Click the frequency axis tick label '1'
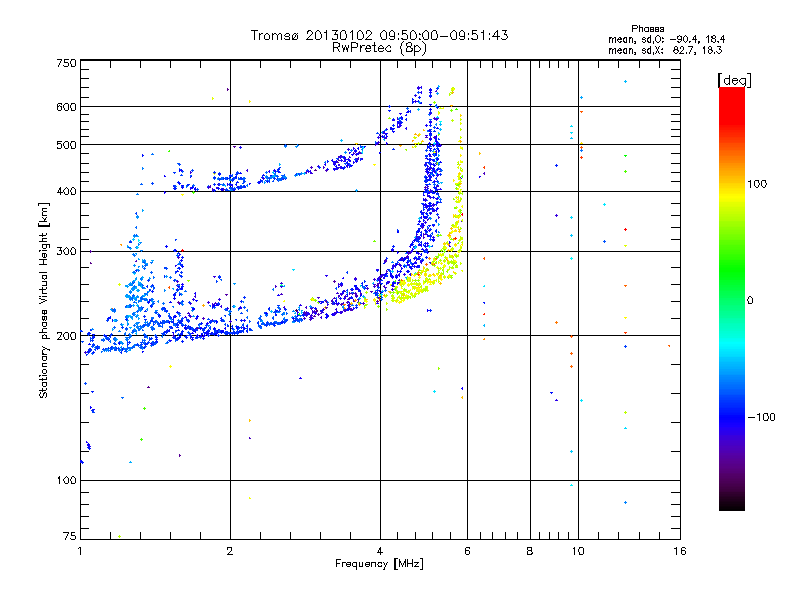Screen dimensions: 800x600 [x=80, y=551]
